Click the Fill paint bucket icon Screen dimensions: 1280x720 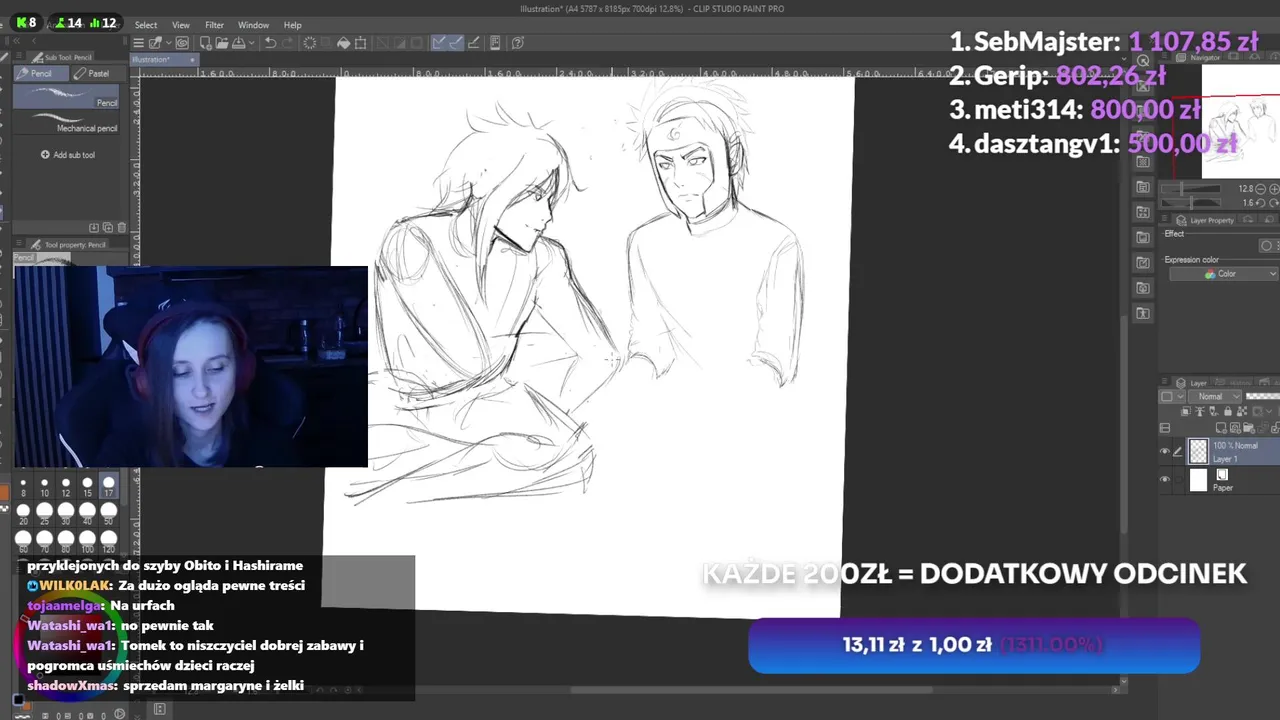(x=344, y=42)
